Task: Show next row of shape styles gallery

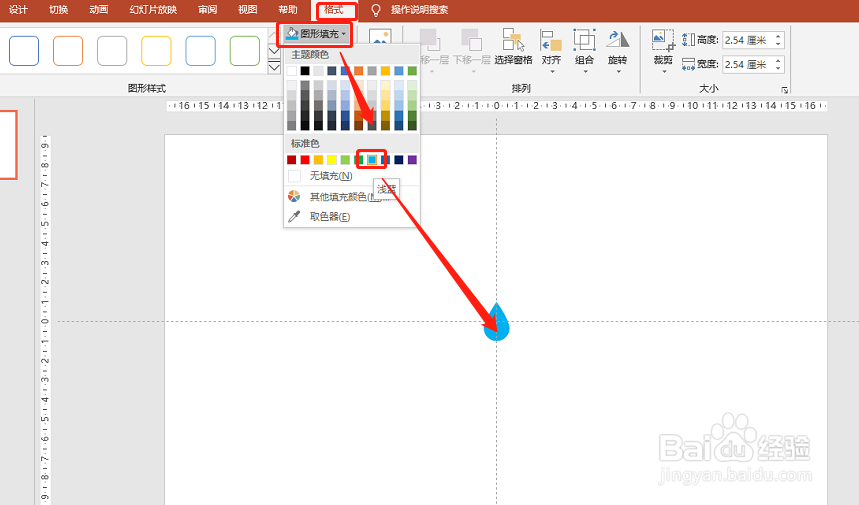Action: coord(274,51)
